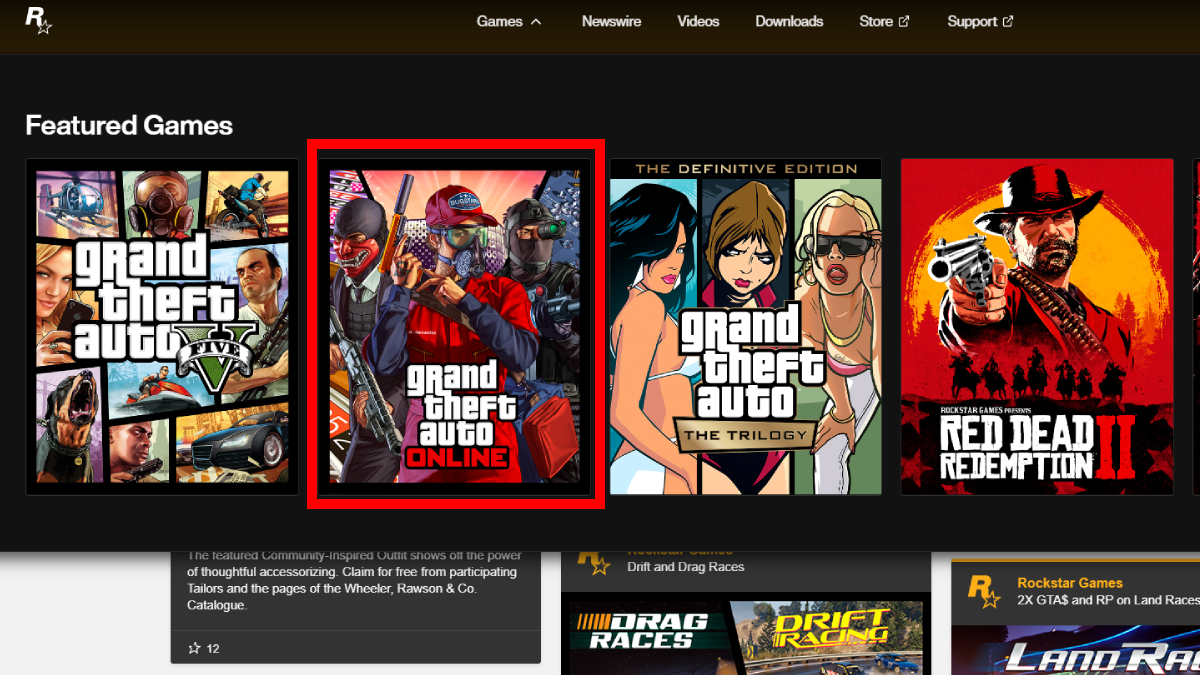
Task: Click Rockstar avatar on Drift and Drag Races post
Action: (x=594, y=564)
